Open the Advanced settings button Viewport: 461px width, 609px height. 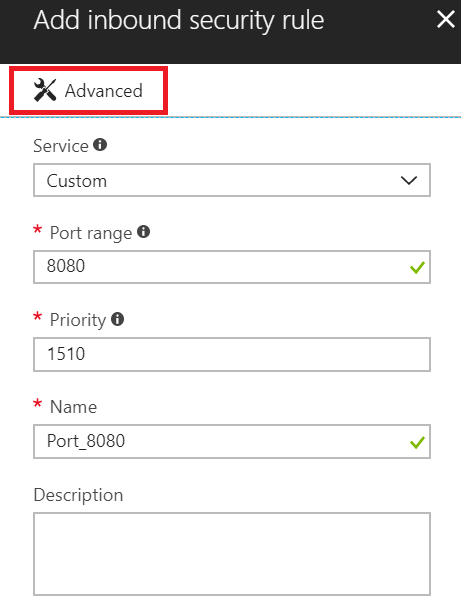[88, 90]
